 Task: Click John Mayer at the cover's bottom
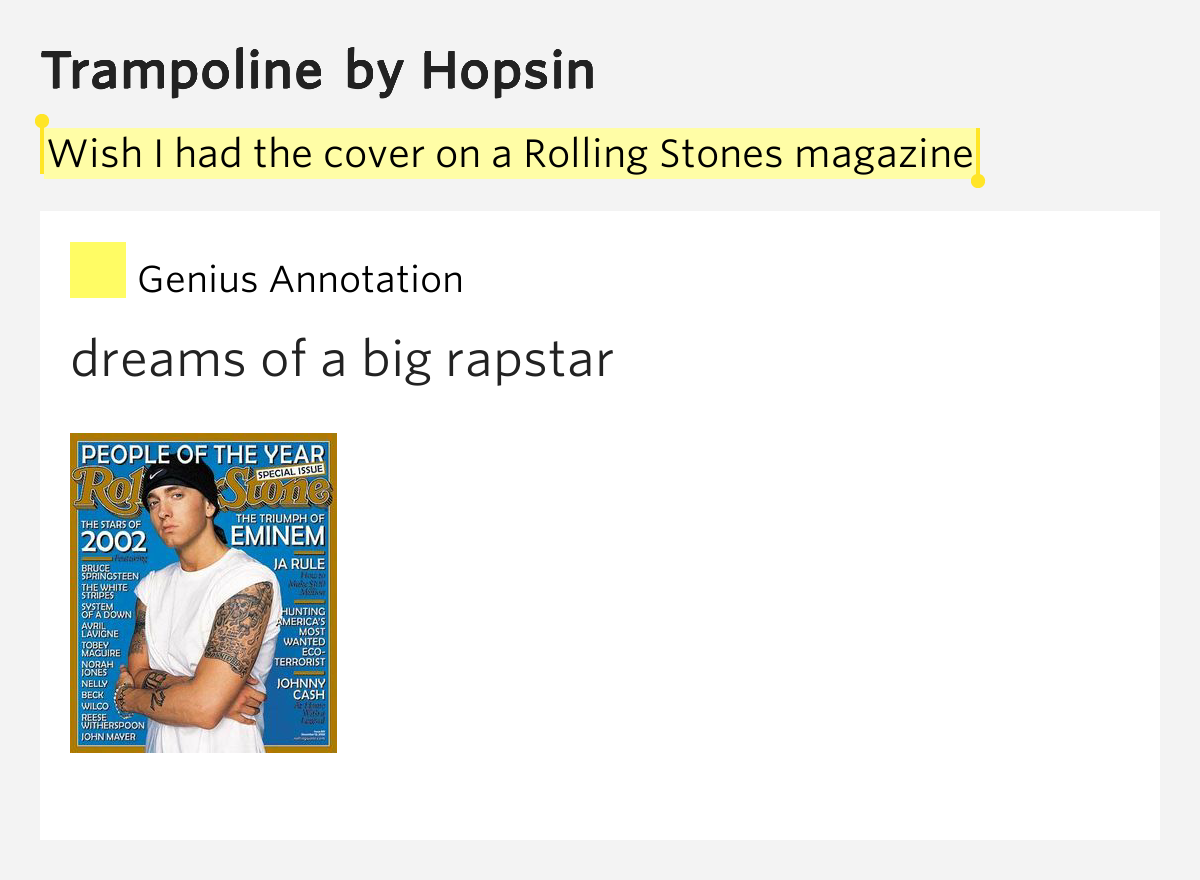click(108, 737)
